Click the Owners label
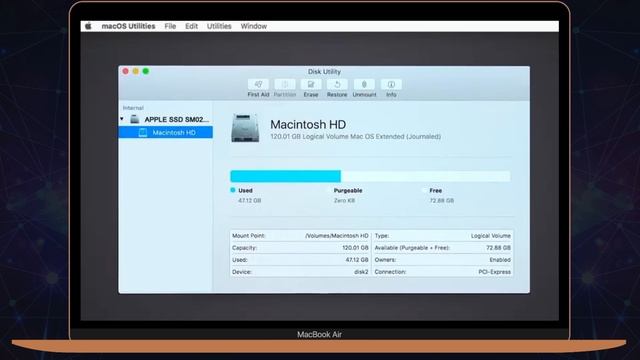Image resolution: width=640 pixels, height=360 pixels. pyautogui.click(x=385, y=260)
